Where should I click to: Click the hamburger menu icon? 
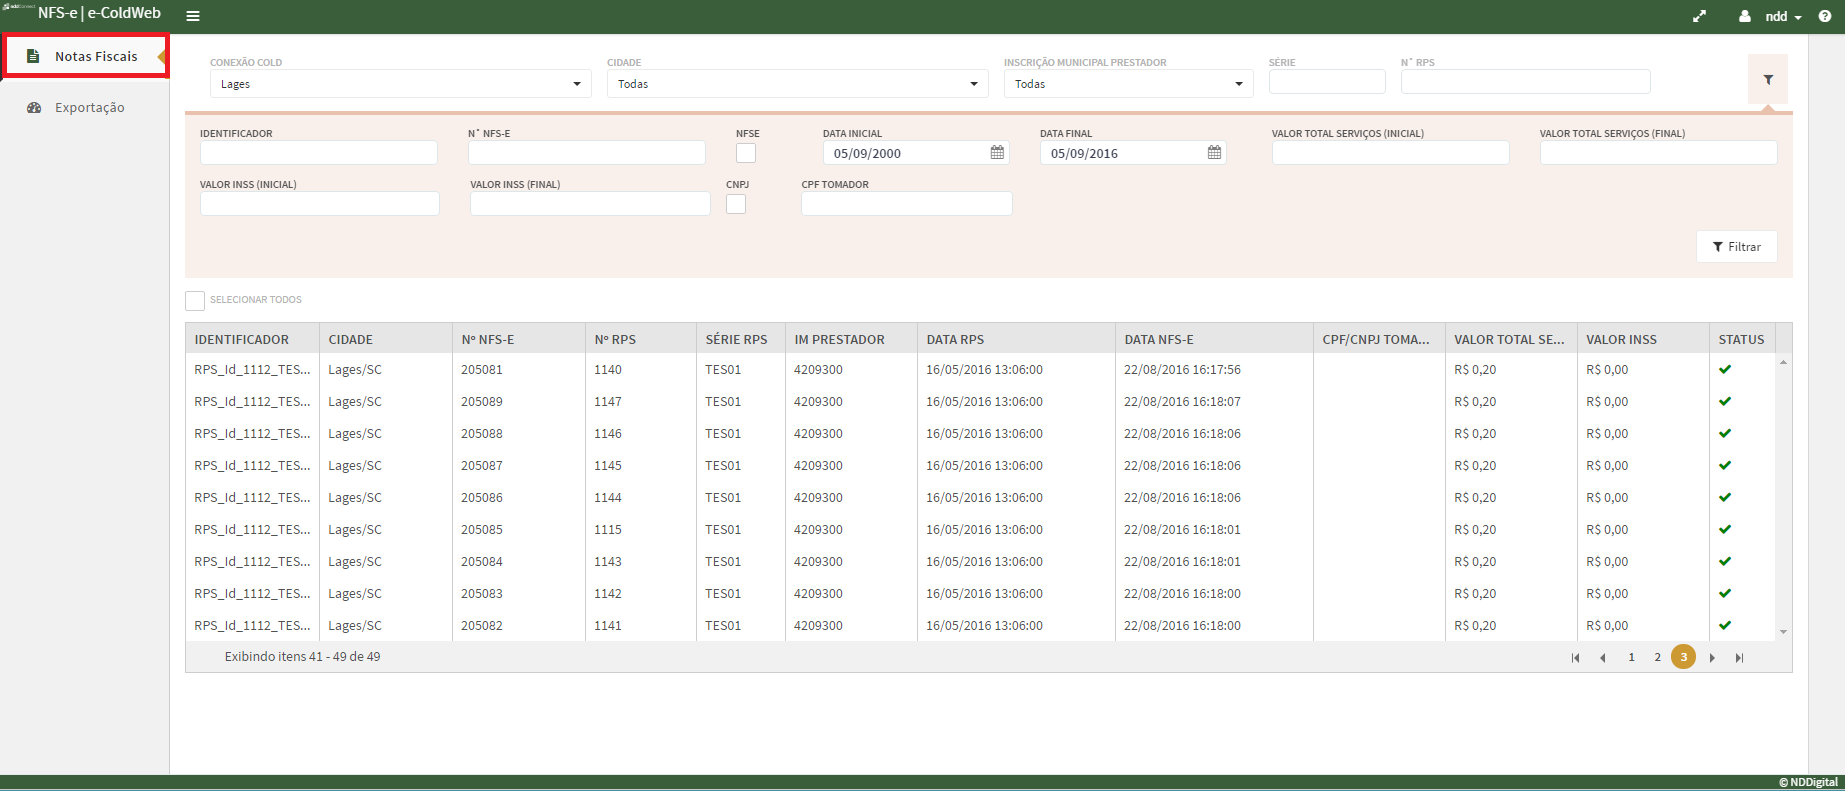pyautogui.click(x=193, y=16)
